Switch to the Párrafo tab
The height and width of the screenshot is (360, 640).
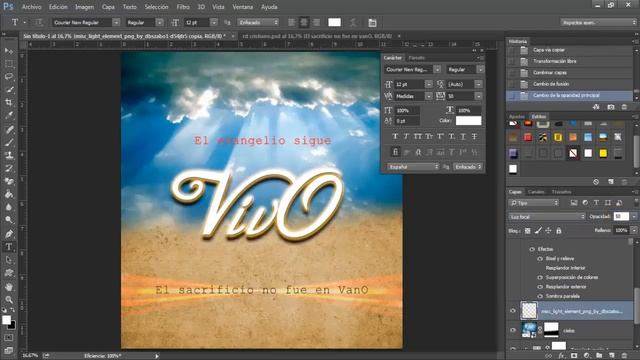[x=417, y=58]
